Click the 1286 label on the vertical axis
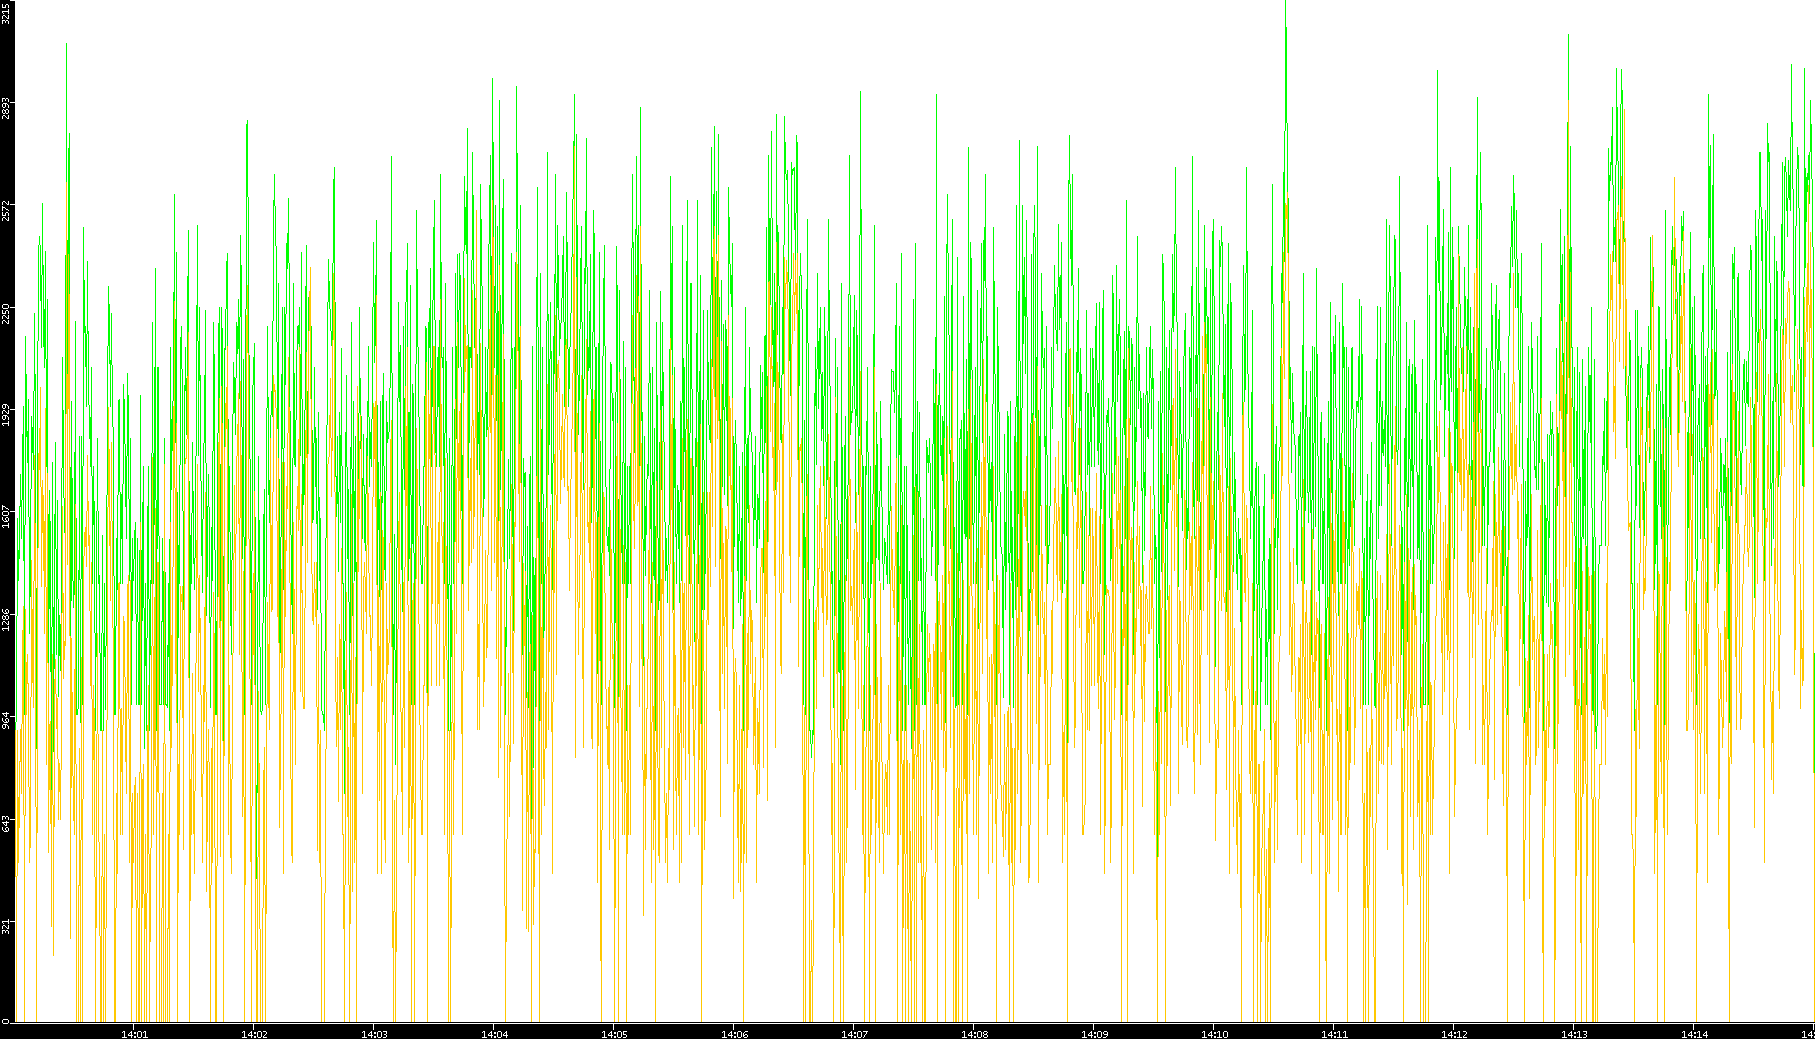This screenshot has height=1039, width=1815. click(6, 618)
